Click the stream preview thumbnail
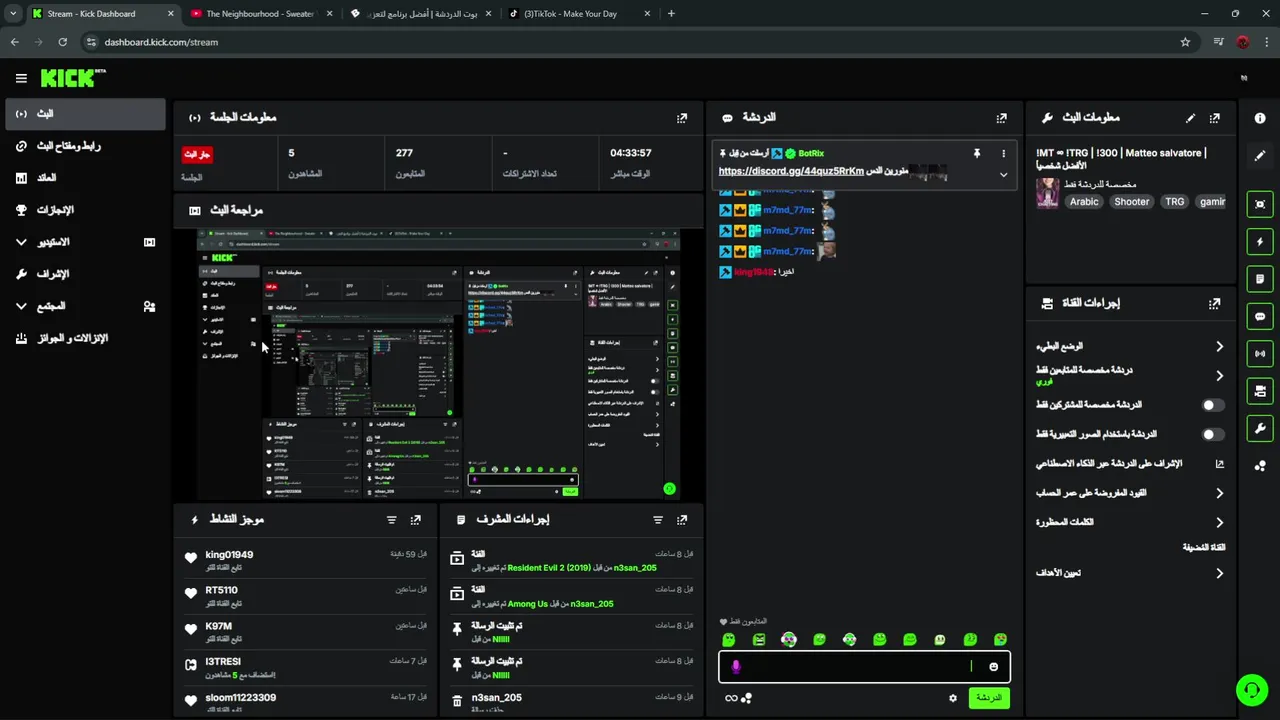Image resolution: width=1280 pixels, height=720 pixels. (438, 364)
